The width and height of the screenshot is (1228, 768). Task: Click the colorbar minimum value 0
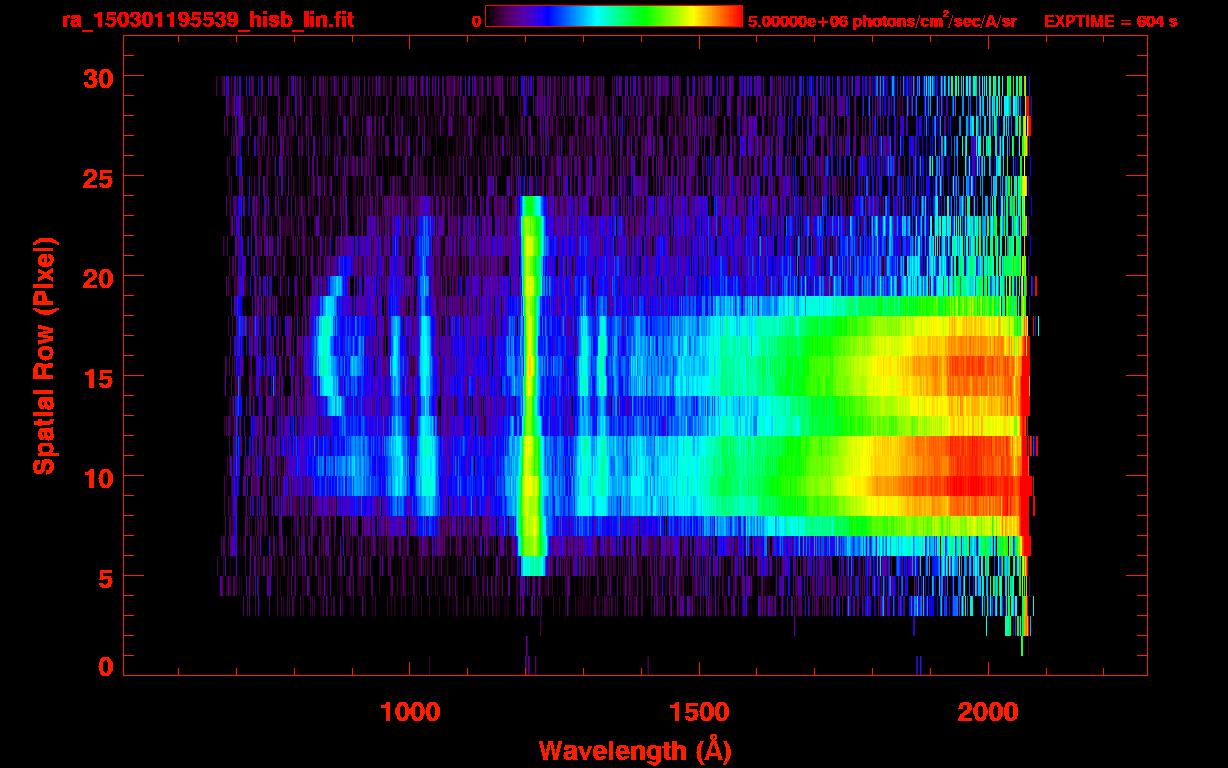click(477, 21)
